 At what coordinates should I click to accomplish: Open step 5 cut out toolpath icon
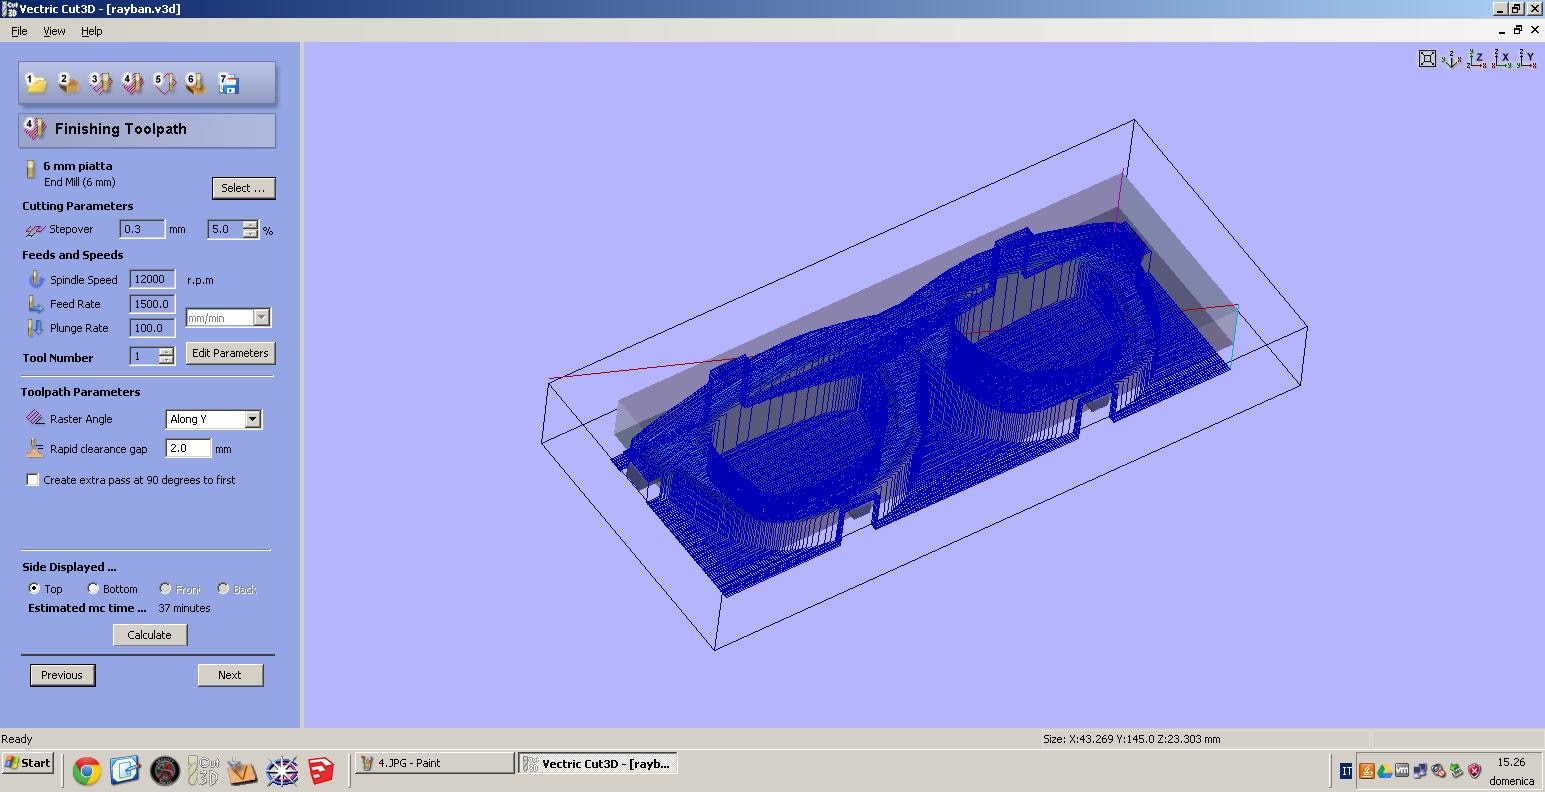pos(164,83)
